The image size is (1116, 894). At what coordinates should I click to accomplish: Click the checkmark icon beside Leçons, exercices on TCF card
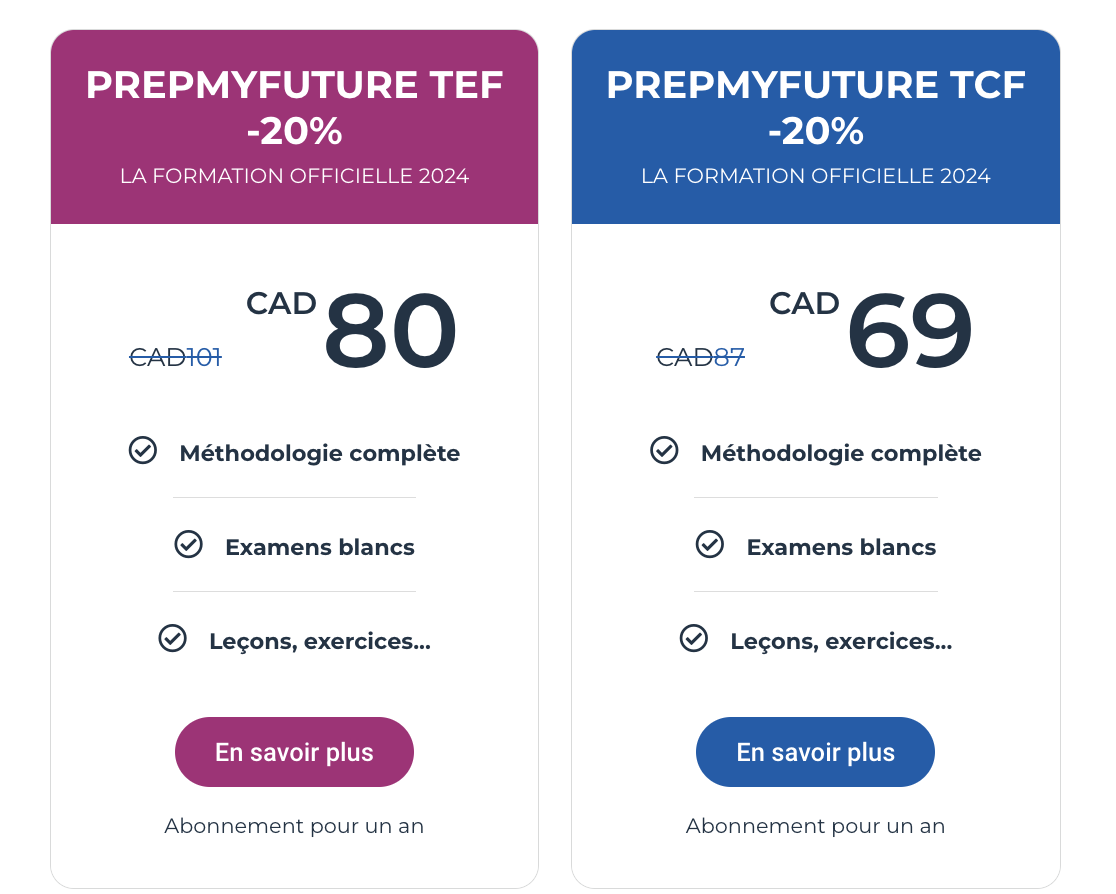point(695,638)
